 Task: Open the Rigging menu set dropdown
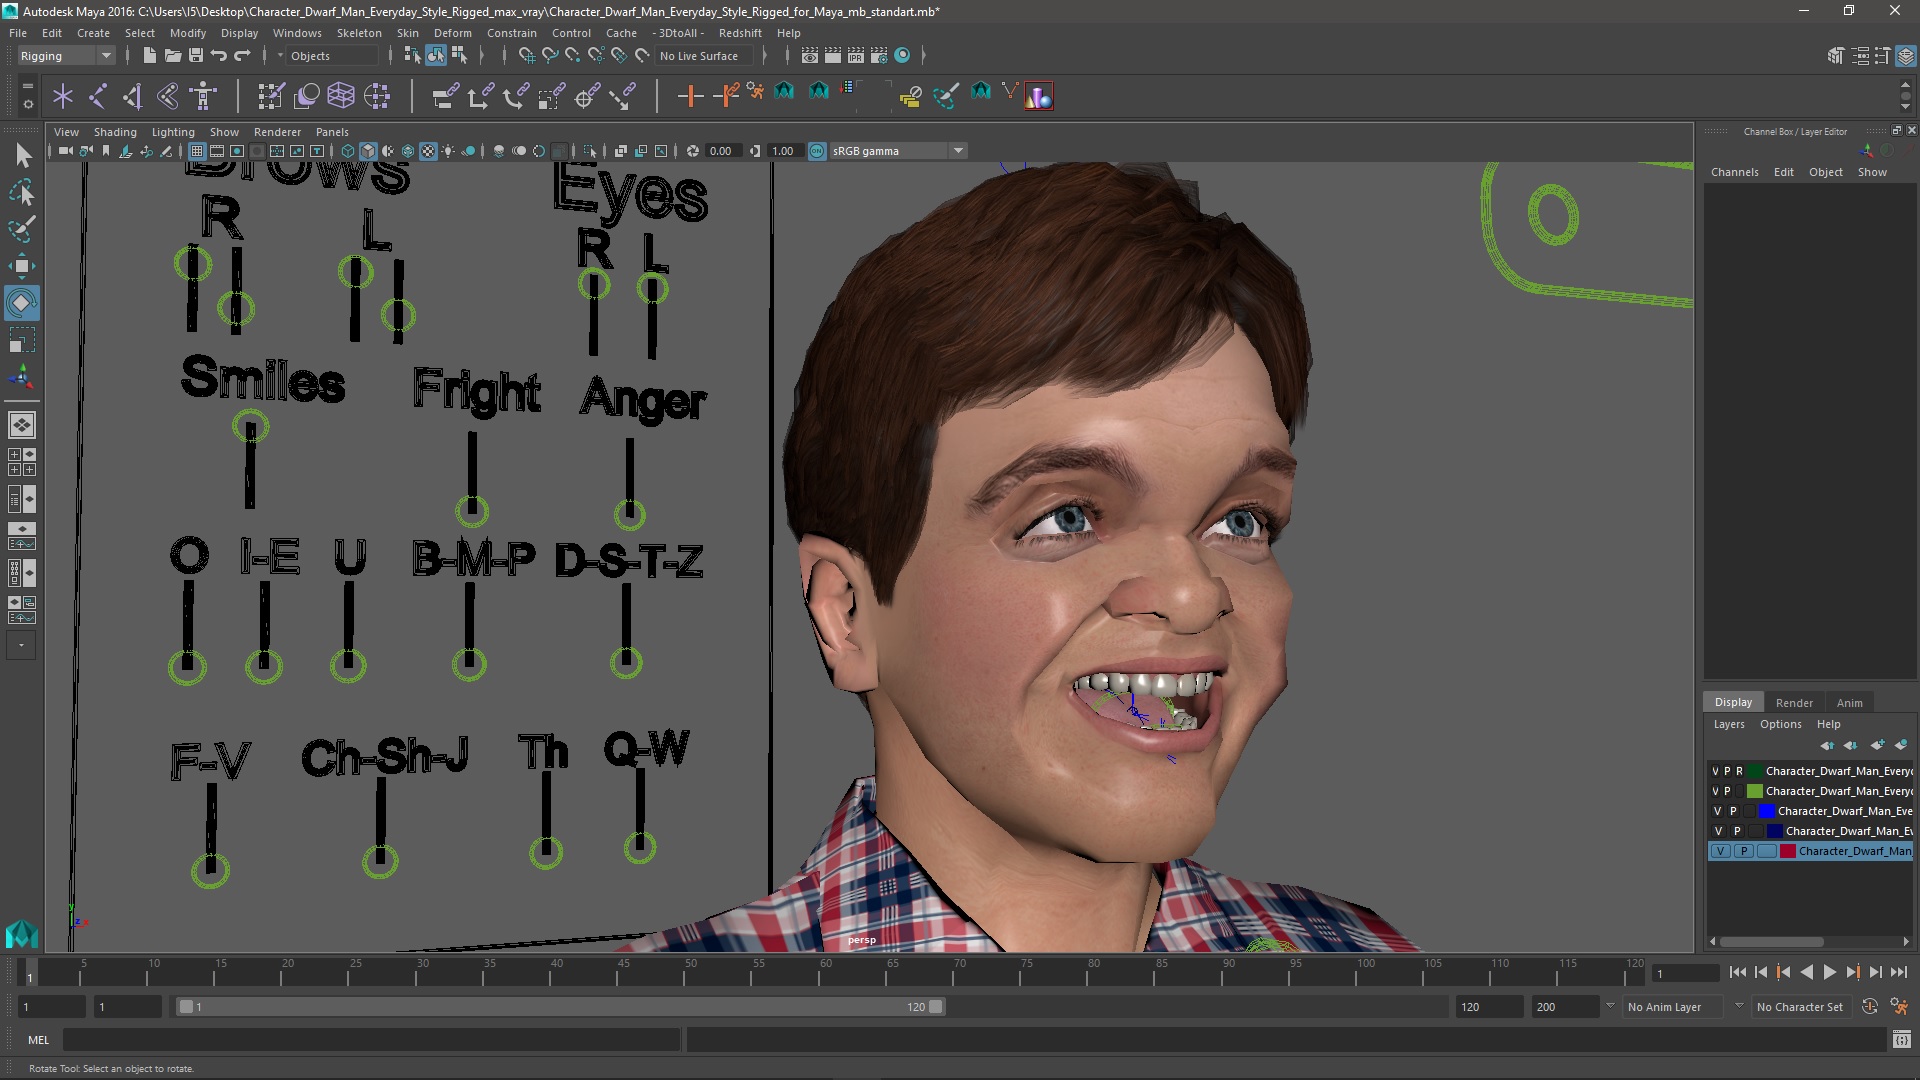(x=65, y=56)
